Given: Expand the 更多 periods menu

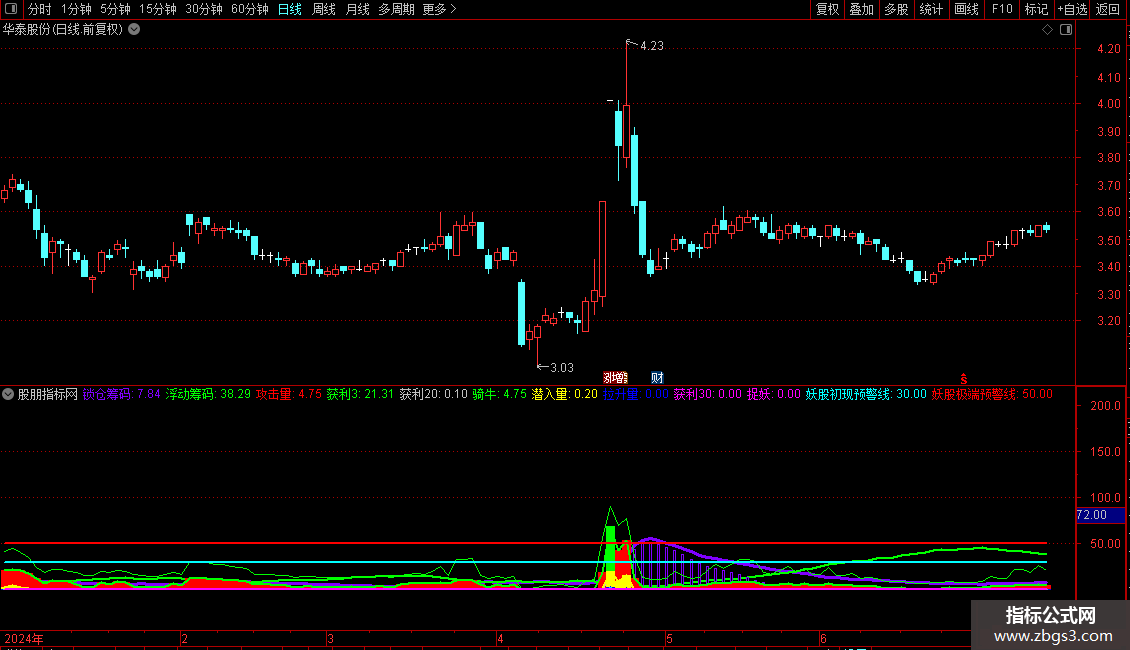Looking at the screenshot, I should tap(440, 9).
